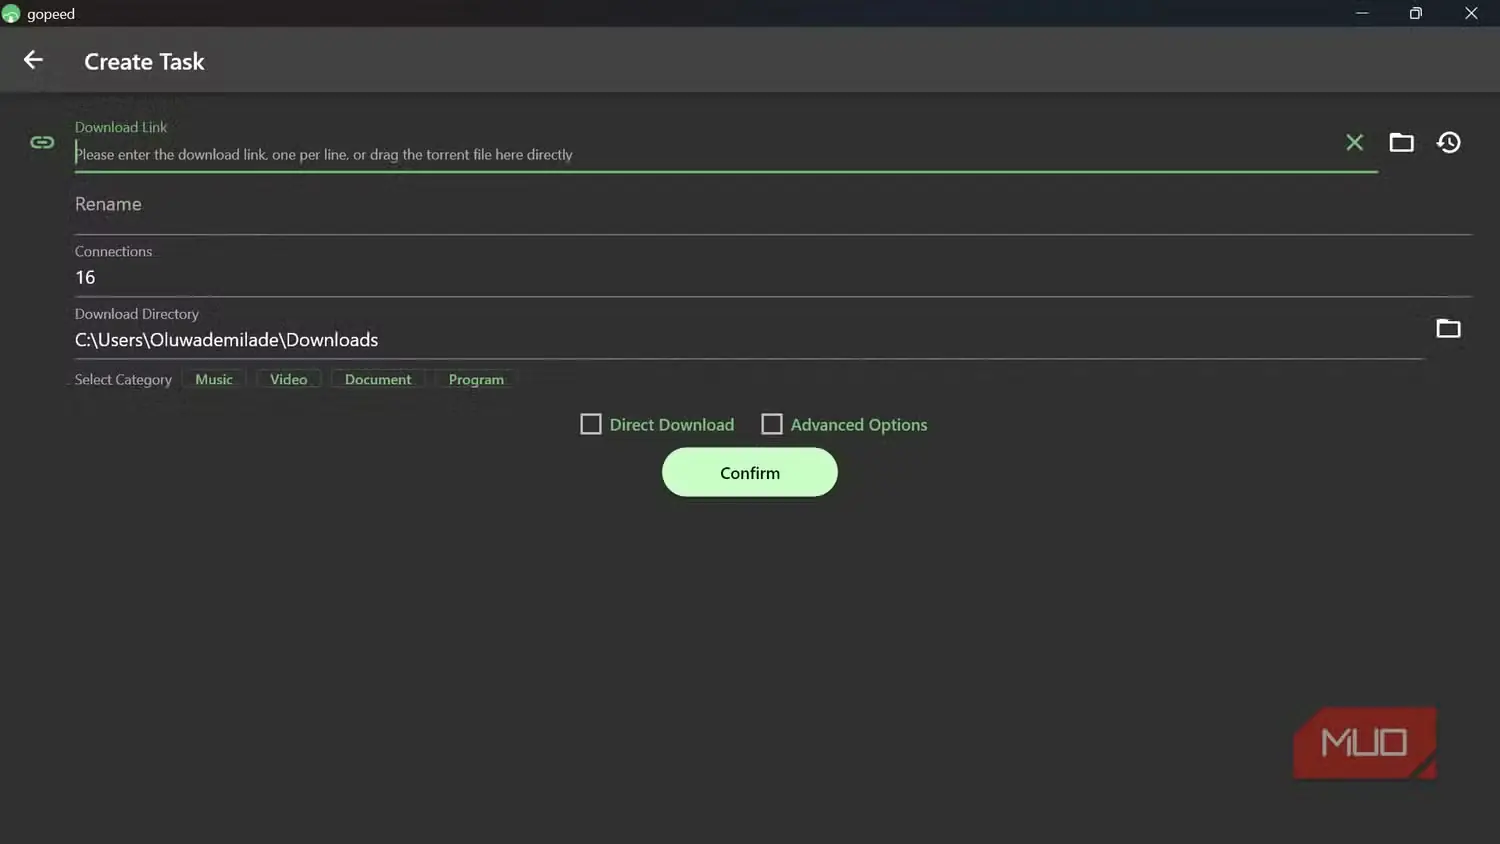Click the gopeed app logo in title bar
The width and height of the screenshot is (1500, 844).
[11, 14]
